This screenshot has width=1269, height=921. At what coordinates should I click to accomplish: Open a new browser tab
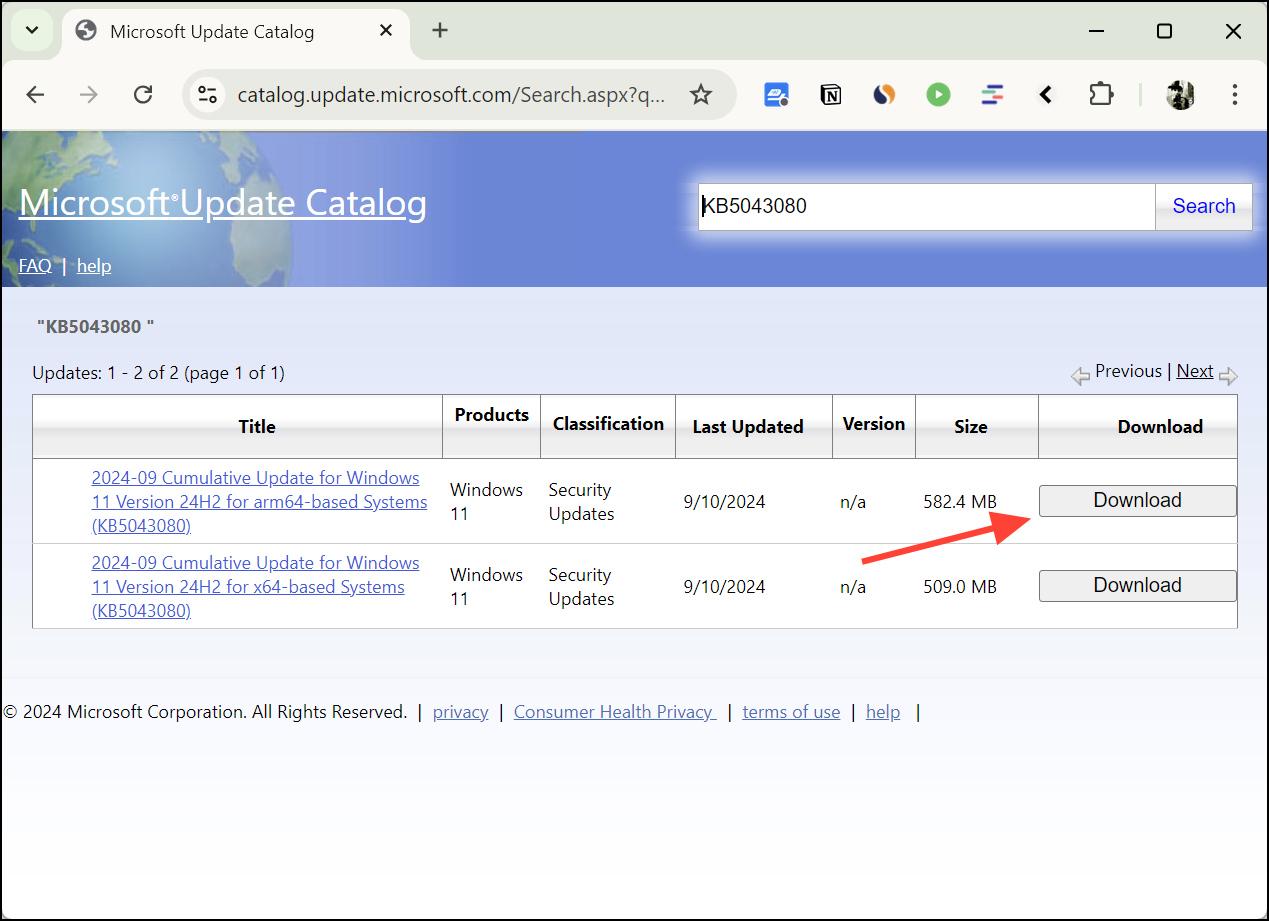[440, 31]
